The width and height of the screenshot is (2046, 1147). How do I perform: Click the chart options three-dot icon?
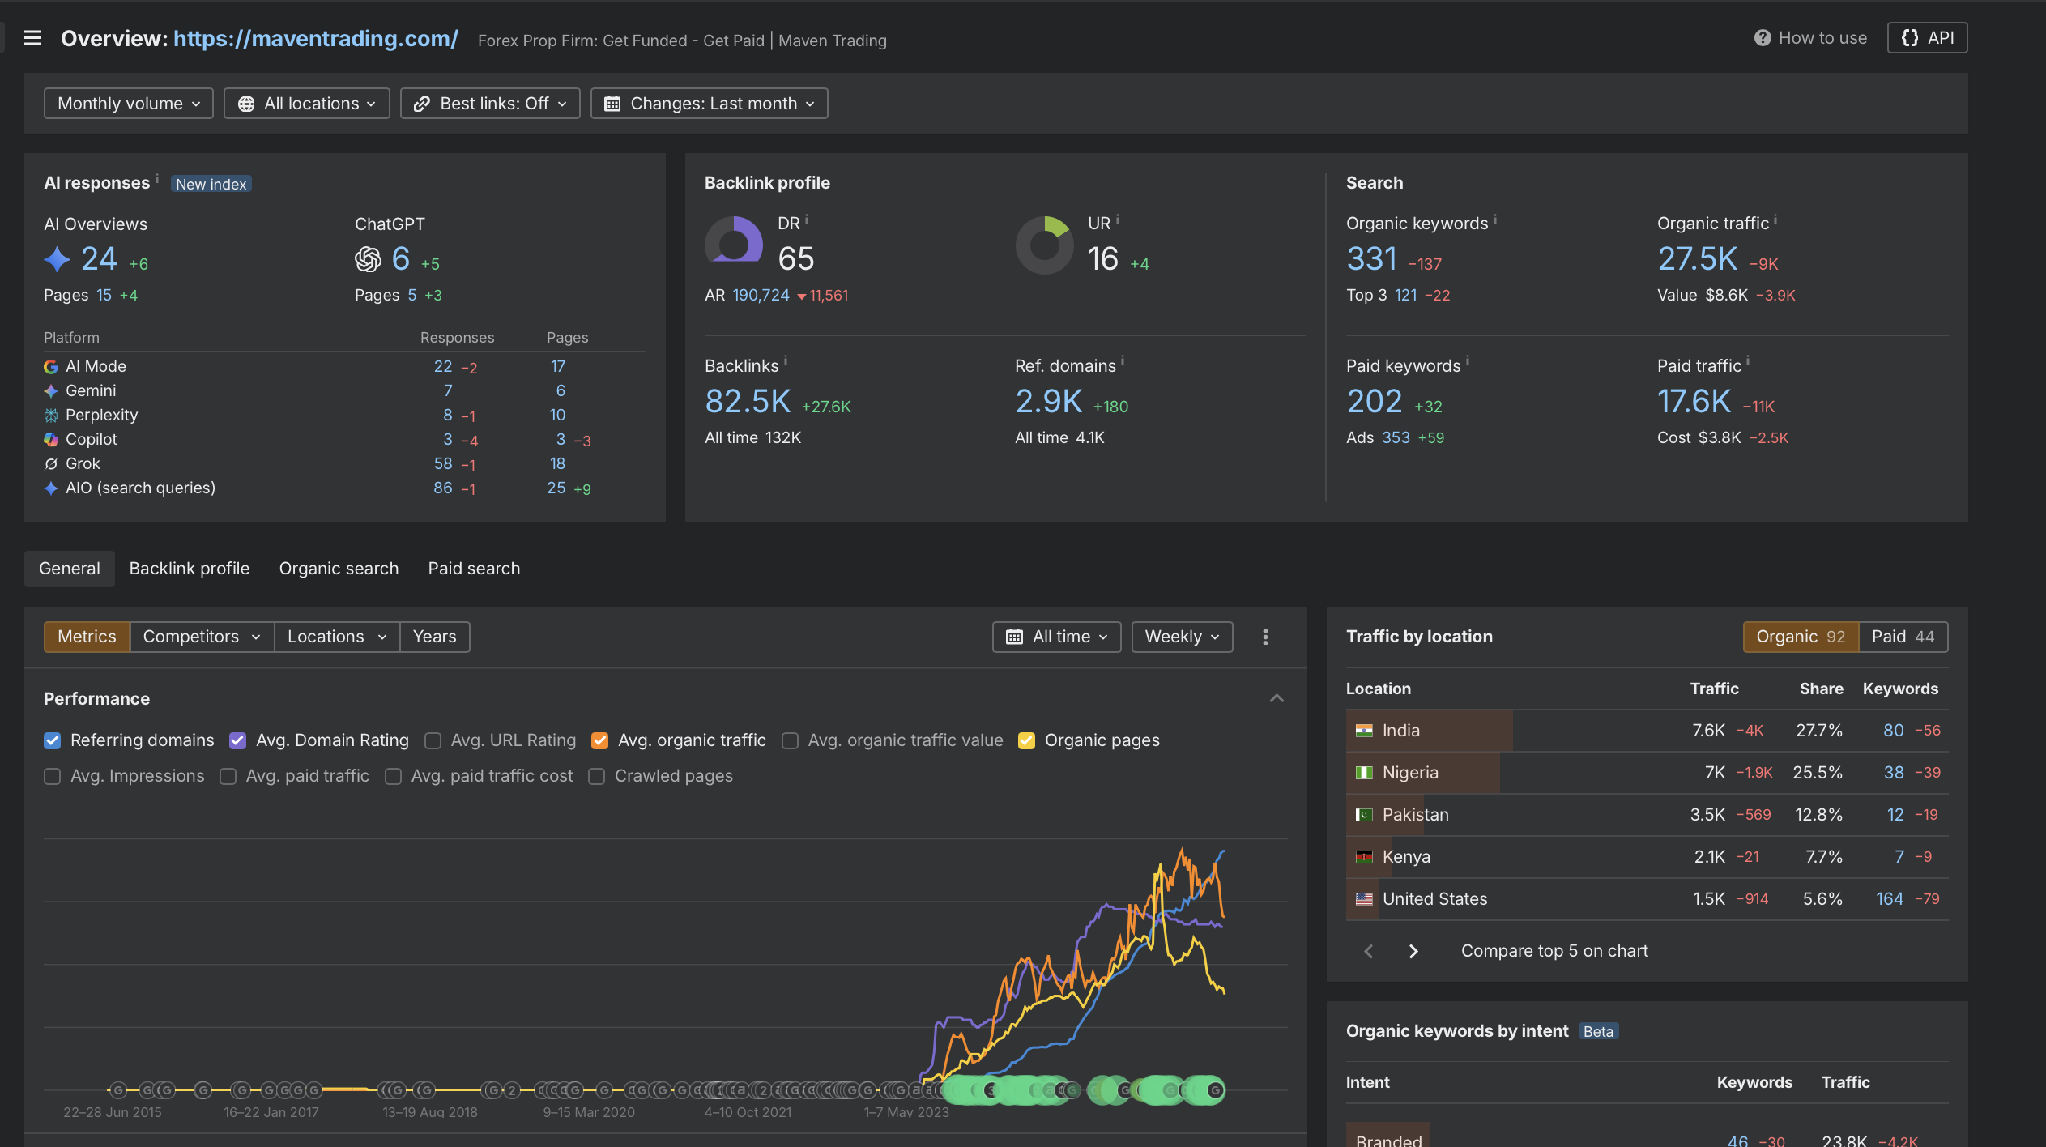(1266, 637)
